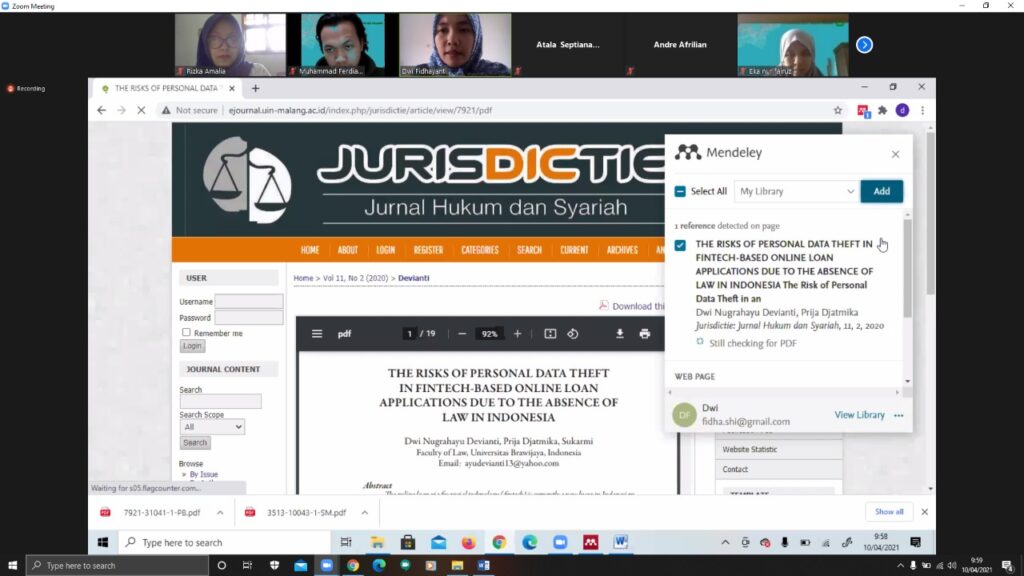The image size is (1024, 576).
Task: Rotate the PDF page counterclockwise
Action: click(x=573, y=334)
